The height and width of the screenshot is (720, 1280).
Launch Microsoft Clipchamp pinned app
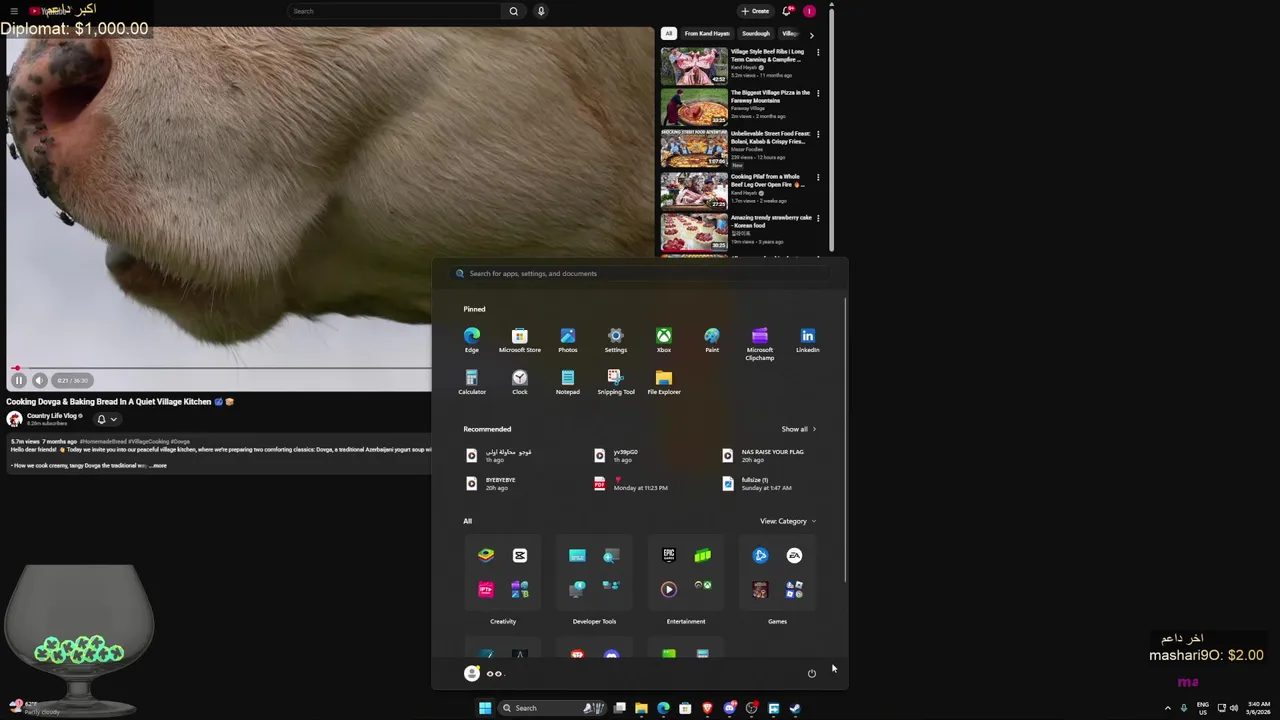click(760, 343)
